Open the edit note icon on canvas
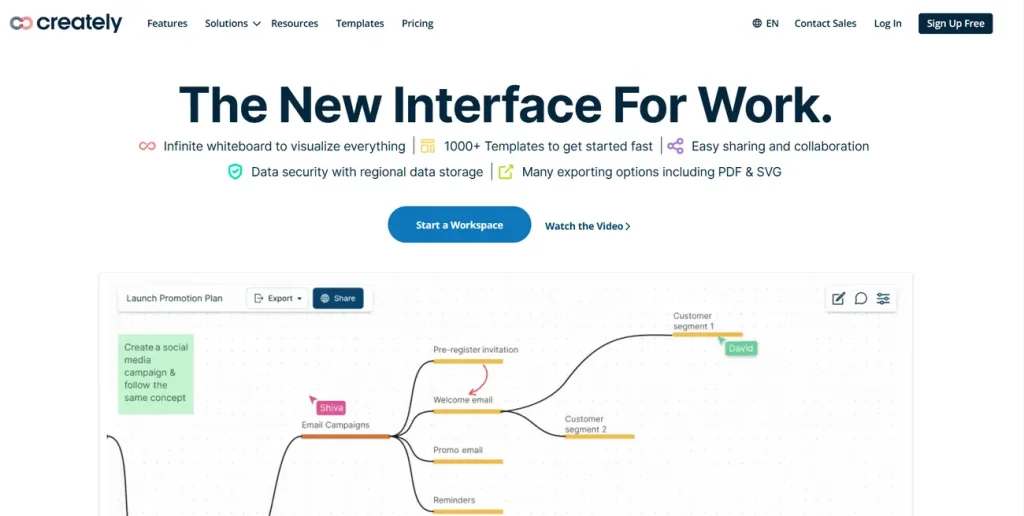This screenshot has height=516, width=1024. tap(838, 298)
